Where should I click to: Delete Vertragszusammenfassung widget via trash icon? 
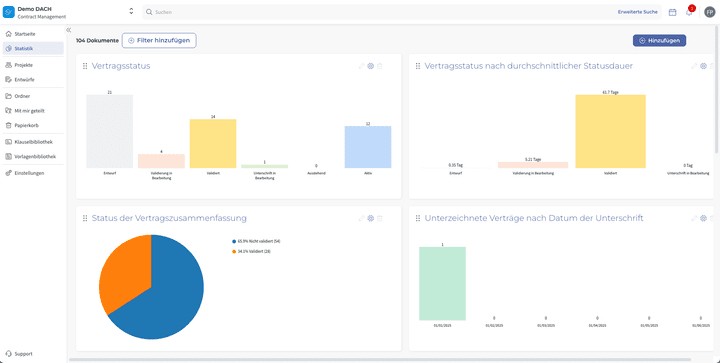pos(380,218)
